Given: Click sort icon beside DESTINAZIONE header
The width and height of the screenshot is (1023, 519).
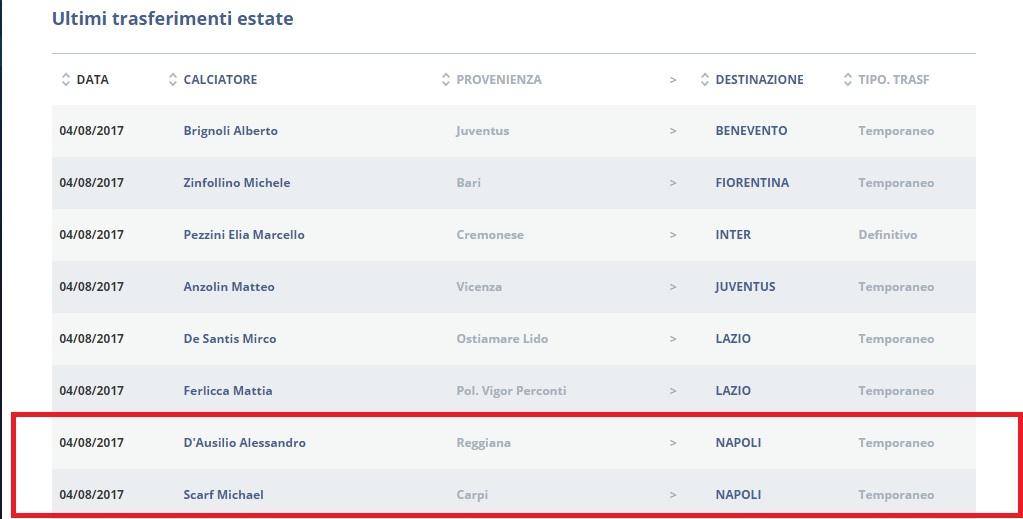Looking at the screenshot, I should (705, 80).
